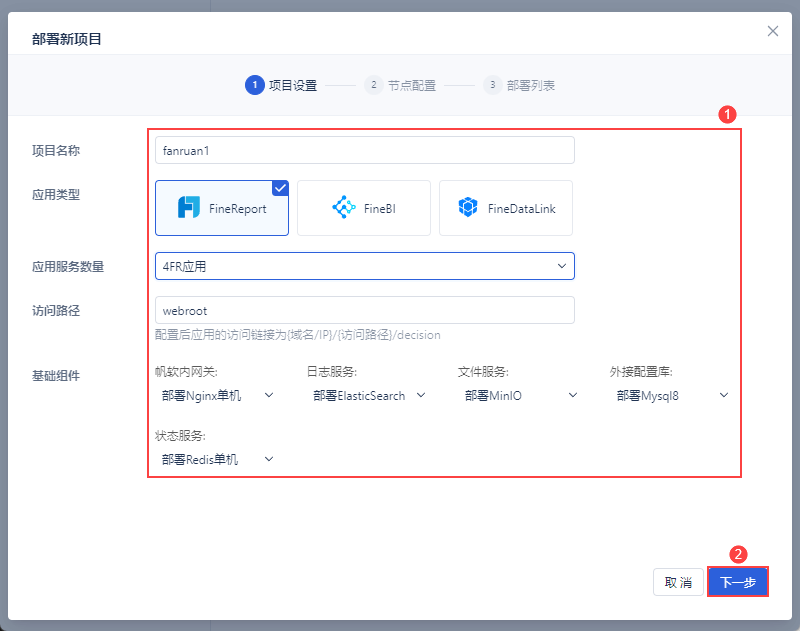Click the 访问路径 label
The image size is (800, 631).
click(x=56, y=310)
